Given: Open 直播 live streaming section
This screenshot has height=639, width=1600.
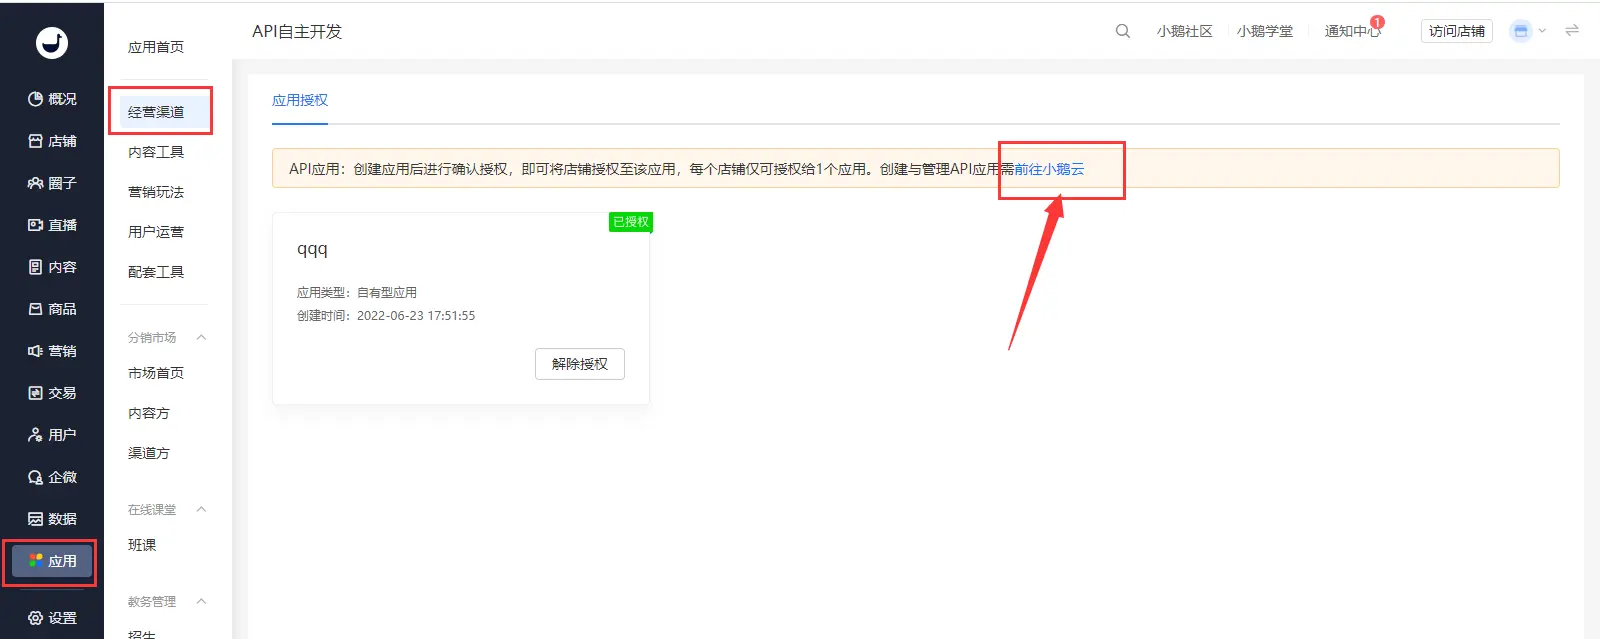Looking at the screenshot, I should point(52,225).
